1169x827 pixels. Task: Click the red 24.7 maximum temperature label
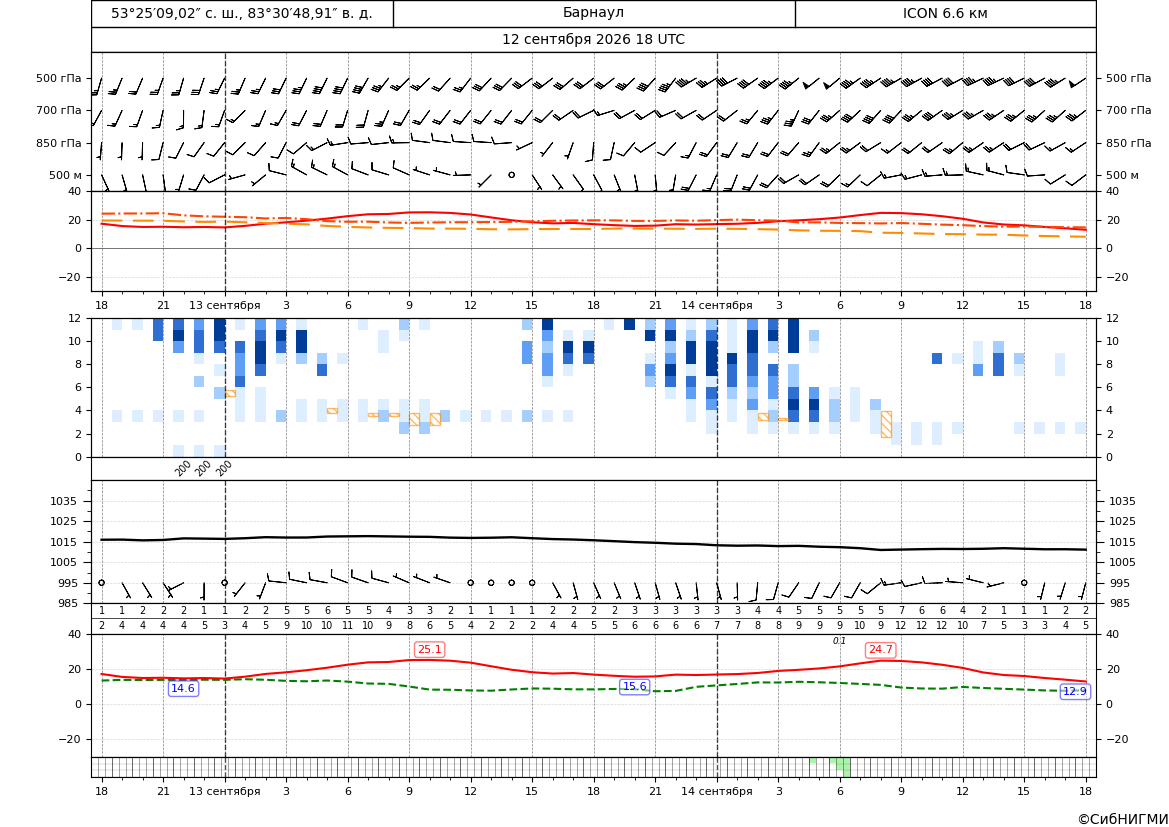pyautogui.click(x=880, y=650)
